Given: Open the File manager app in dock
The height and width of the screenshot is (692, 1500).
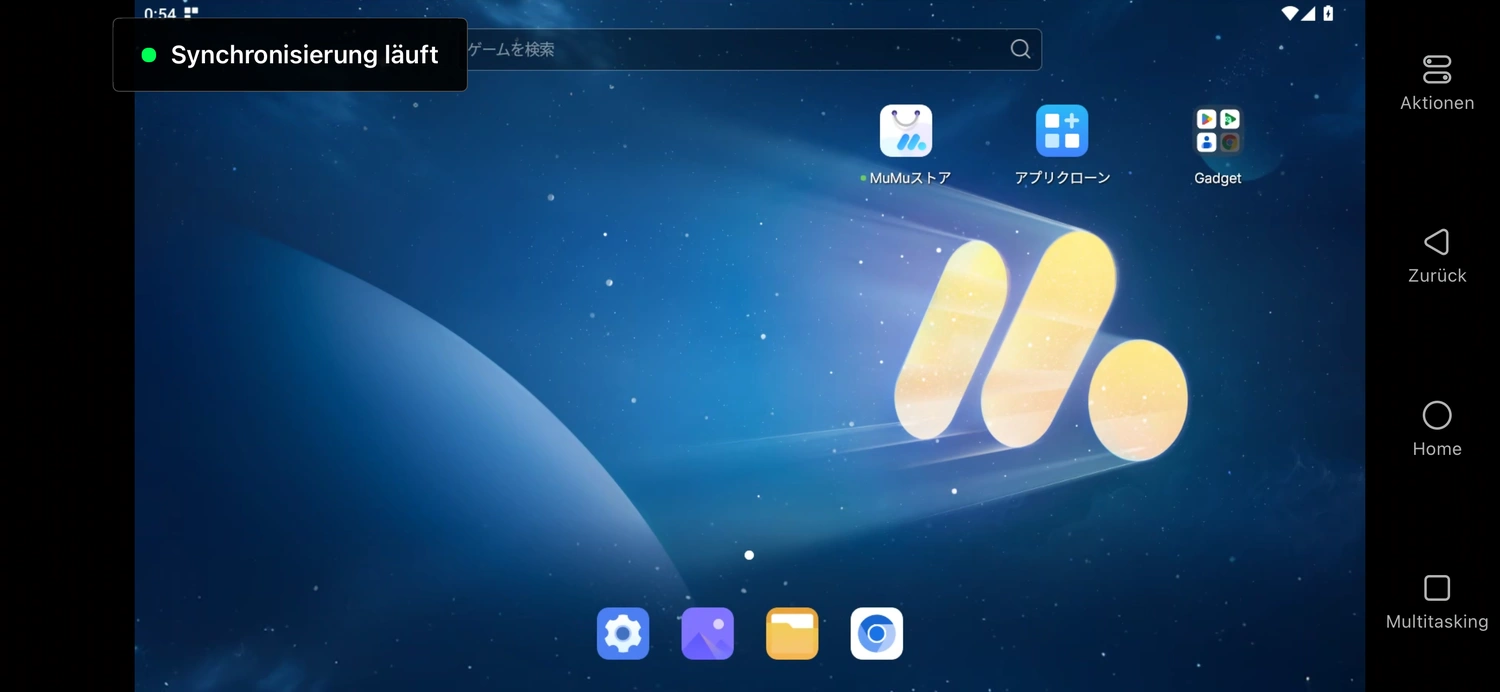Looking at the screenshot, I should tap(792, 634).
